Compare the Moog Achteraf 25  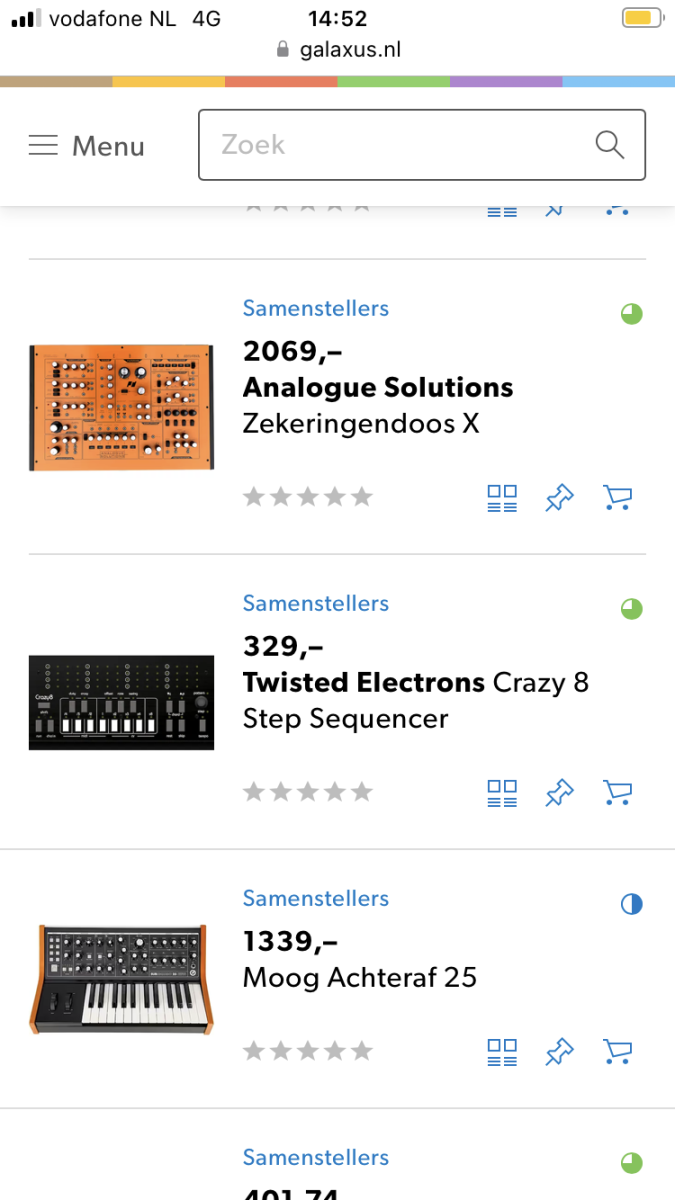click(502, 1051)
